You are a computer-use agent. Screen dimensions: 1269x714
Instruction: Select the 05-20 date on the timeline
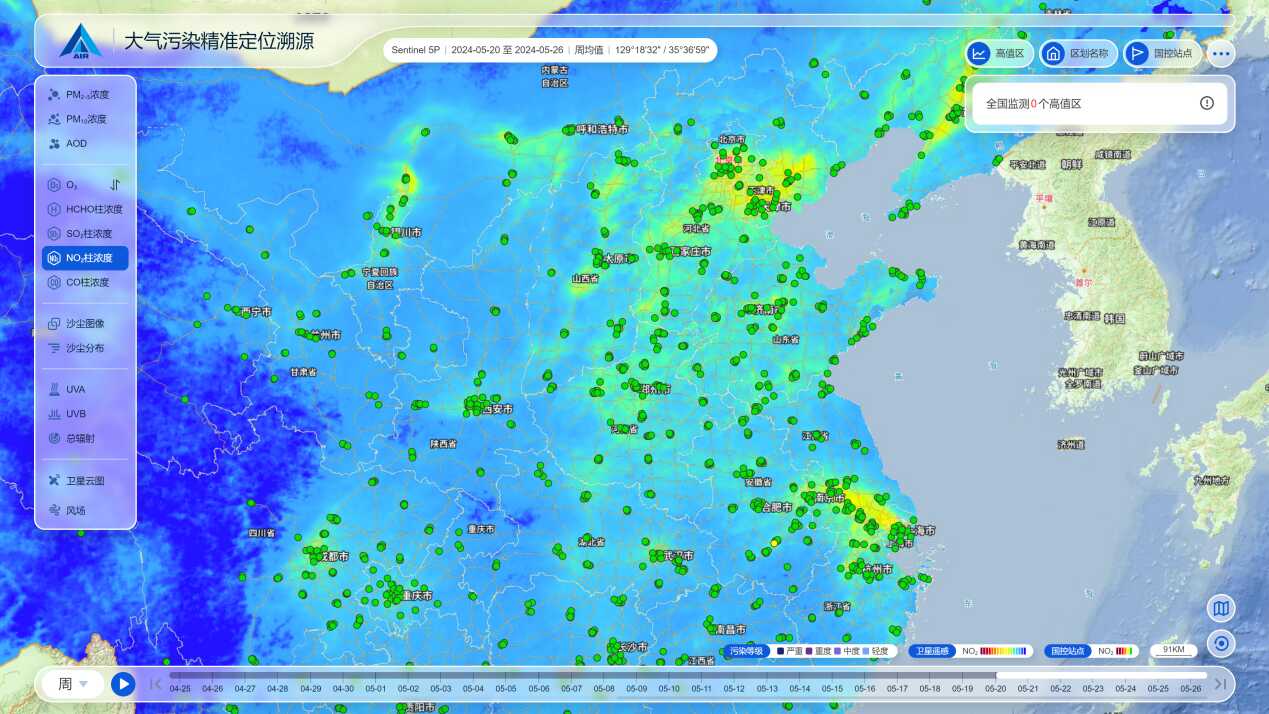pyautogui.click(x=996, y=688)
